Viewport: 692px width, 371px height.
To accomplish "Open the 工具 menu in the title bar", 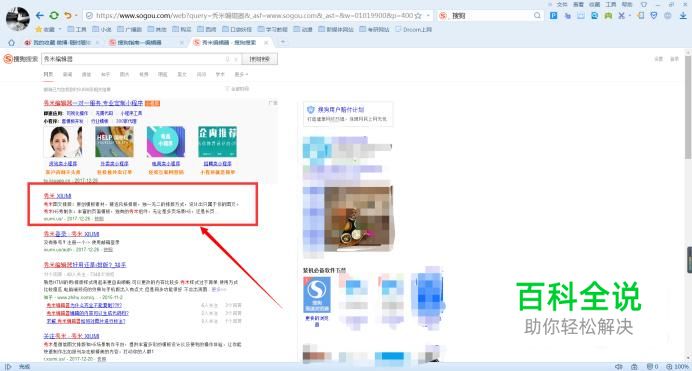I will click(x=610, y=4).
